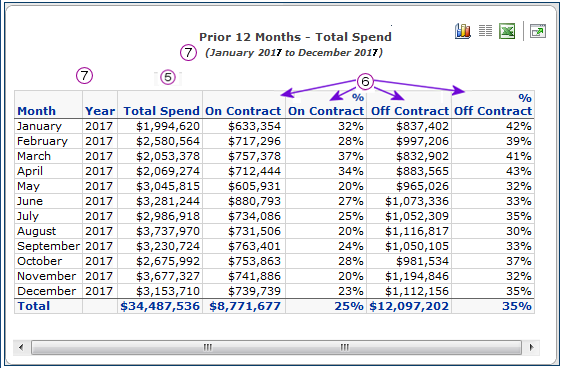Select the January month cell
The width and height of the screenshot is (562, 368).
pyautogui.click(x=39, y=126)
